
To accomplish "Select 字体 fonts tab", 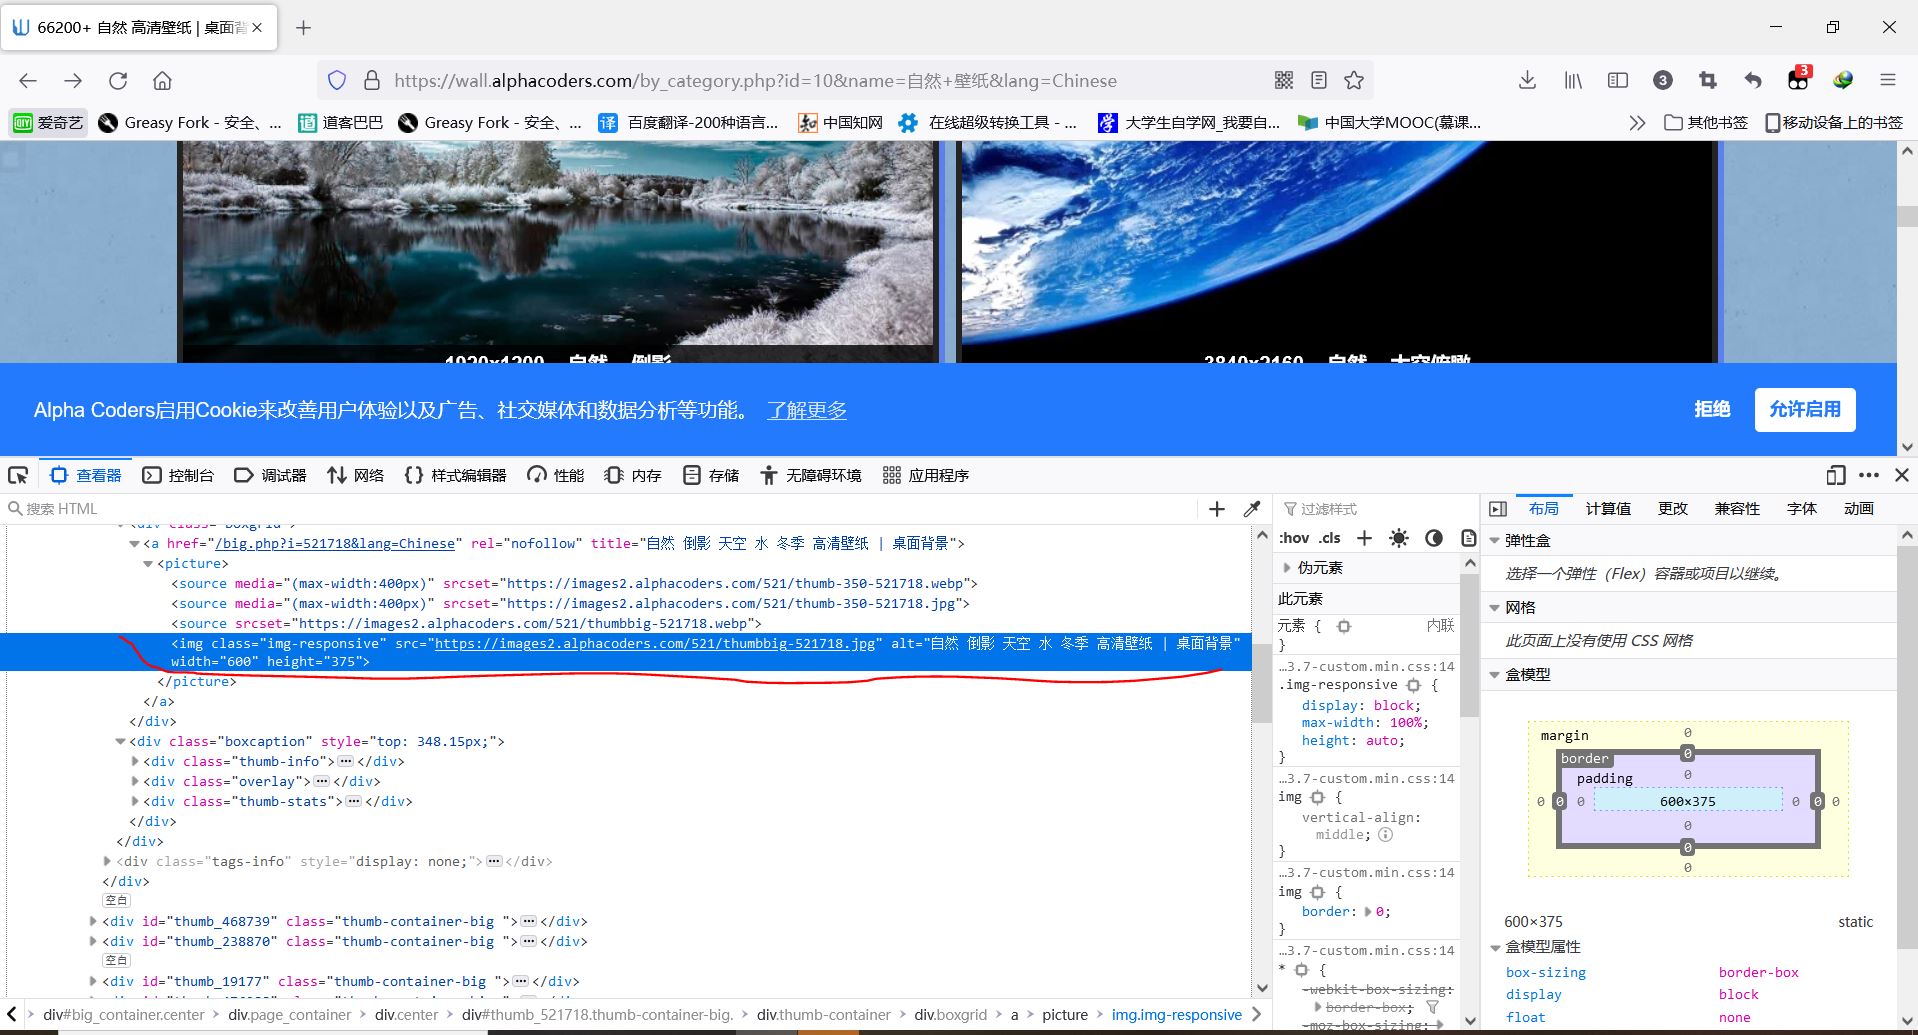I will pyautogui.click(x=1802, y=509).
